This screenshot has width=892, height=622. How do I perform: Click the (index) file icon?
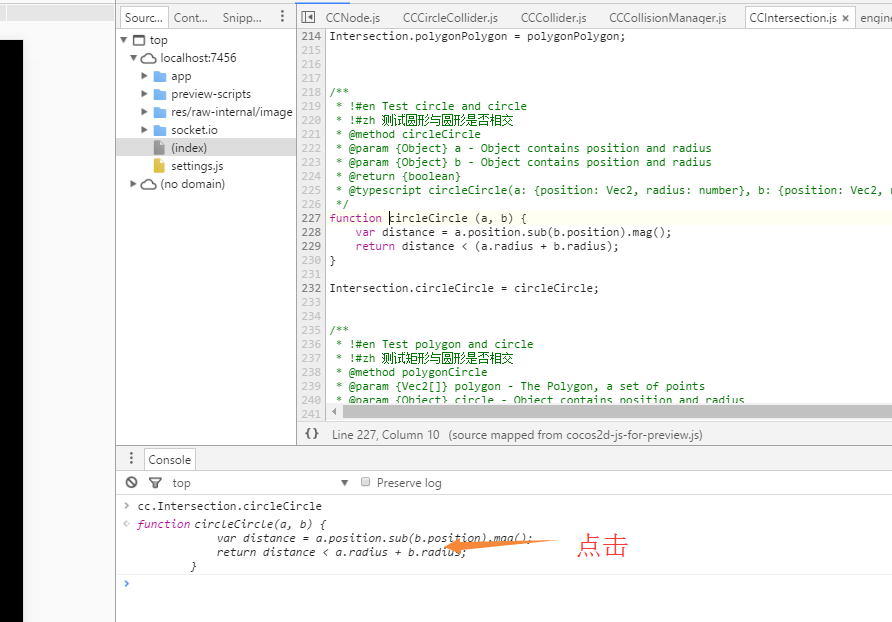[x=159, y=148]
